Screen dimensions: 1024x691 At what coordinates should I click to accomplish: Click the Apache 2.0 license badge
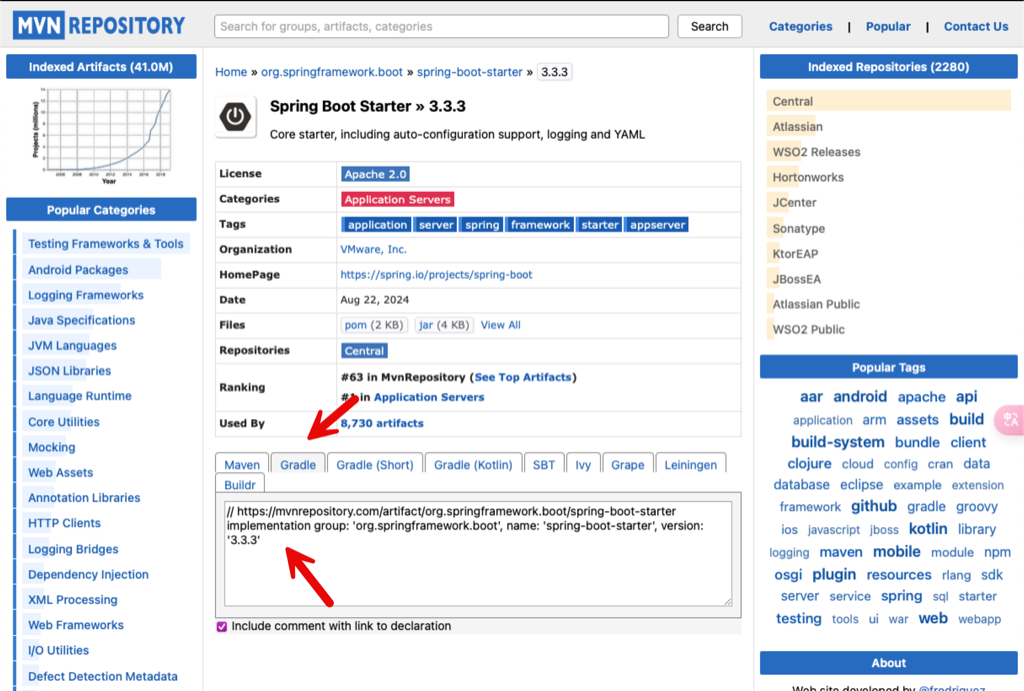[376, 174]
